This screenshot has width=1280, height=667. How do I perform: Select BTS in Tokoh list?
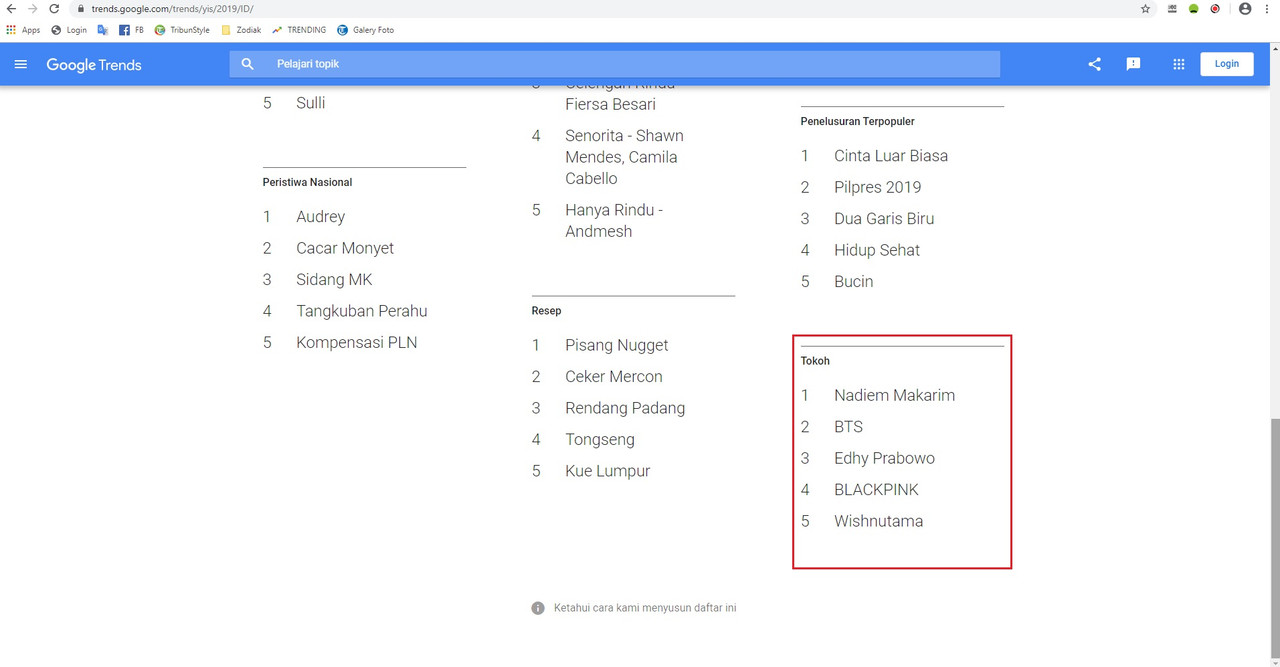848,427
